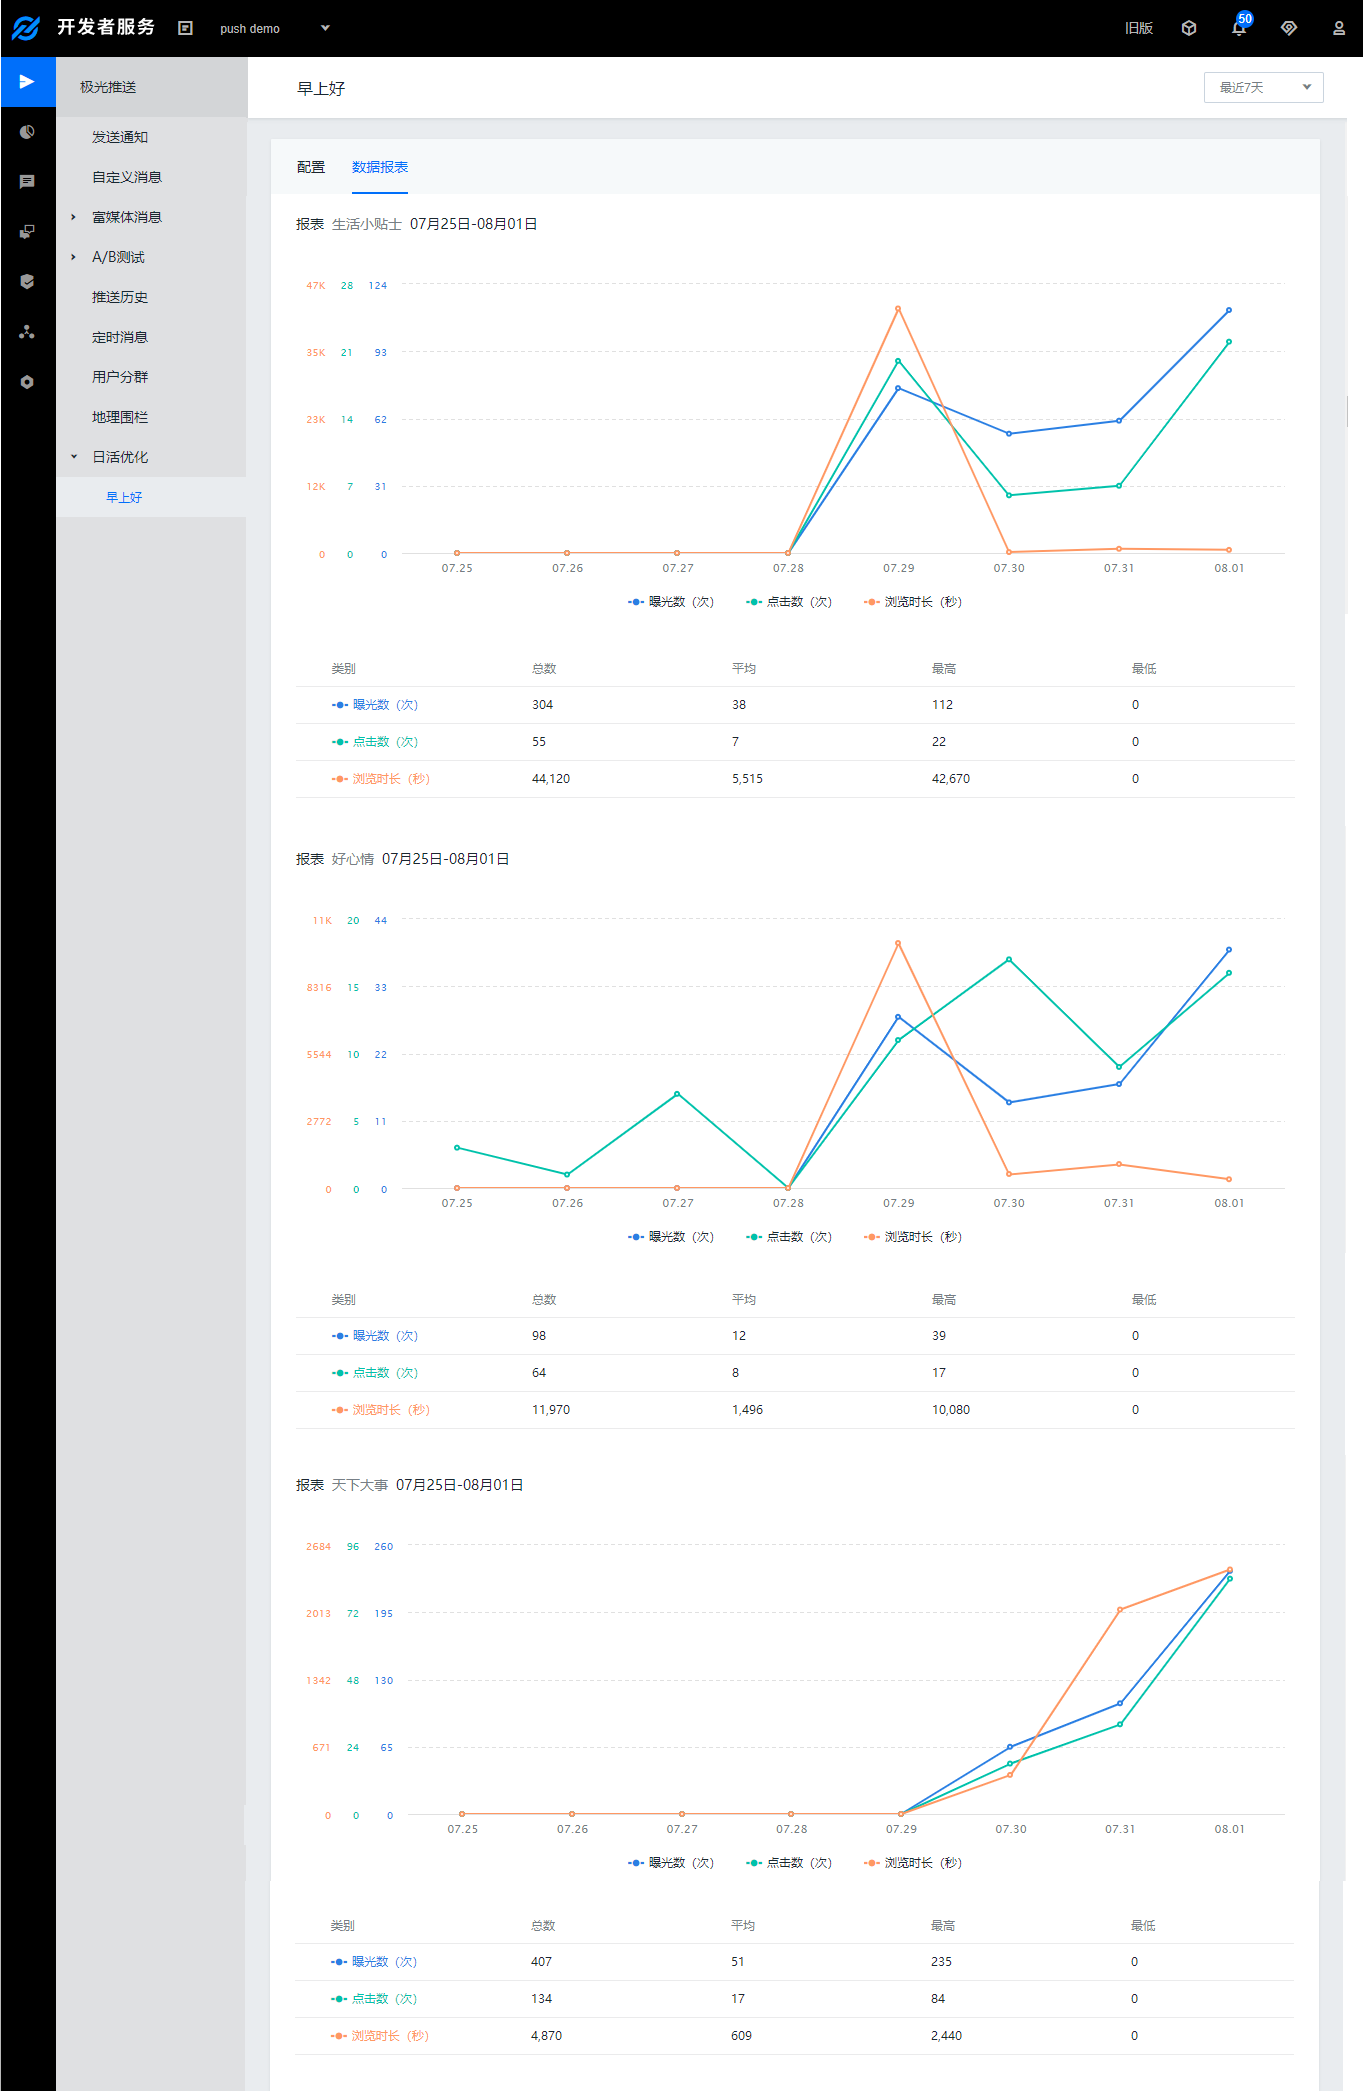Open the cube icon in top bar
The height and width of the screenshot is (2091, 1363).
coord(1189,28)
